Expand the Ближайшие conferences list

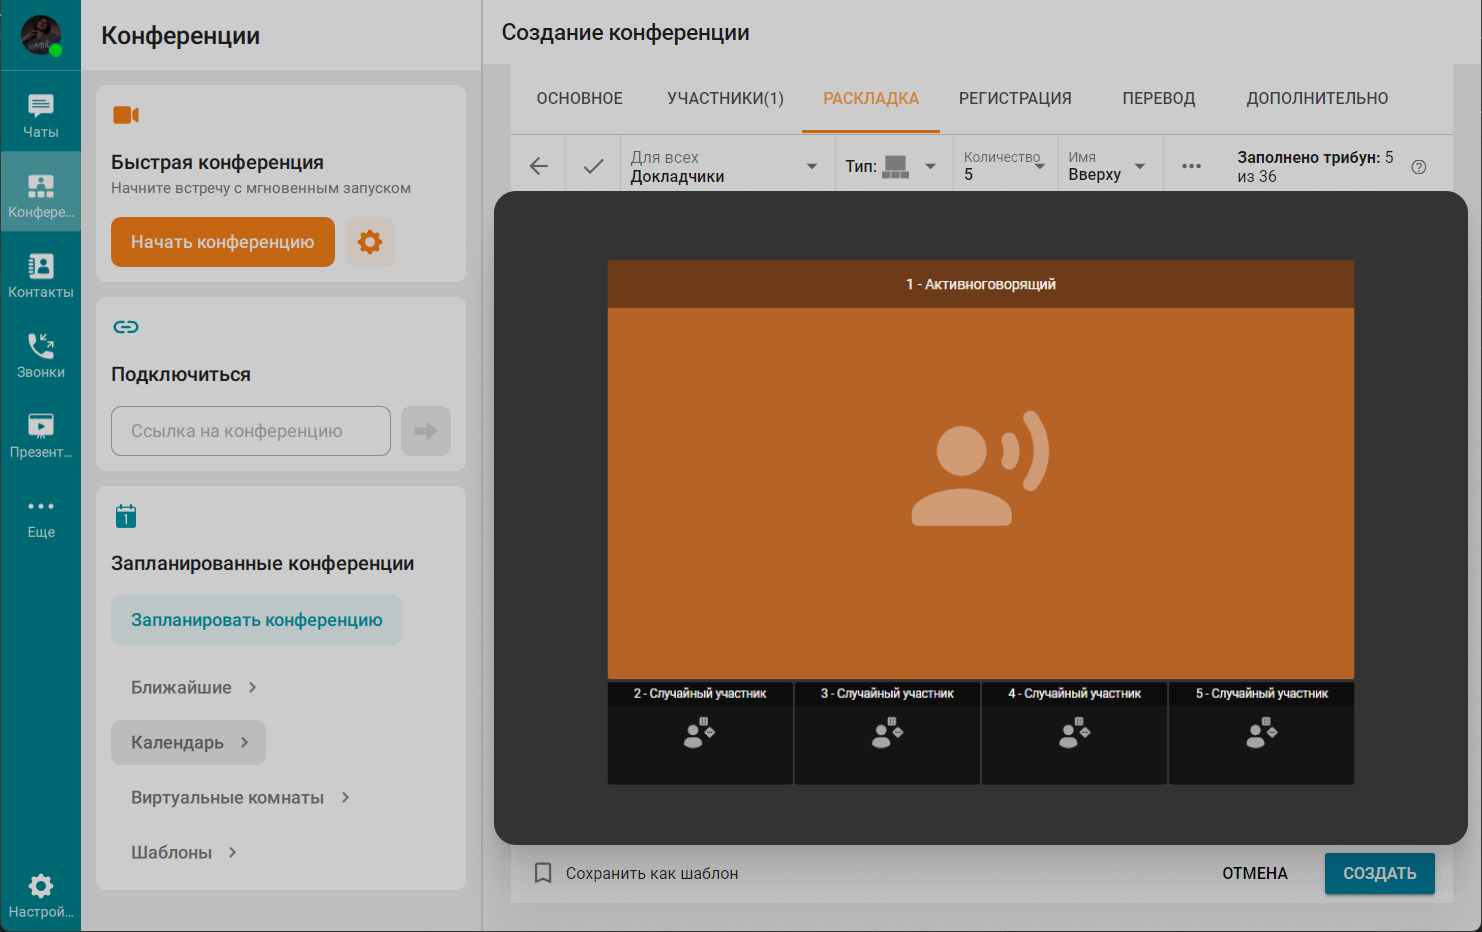tap(195, 687)
